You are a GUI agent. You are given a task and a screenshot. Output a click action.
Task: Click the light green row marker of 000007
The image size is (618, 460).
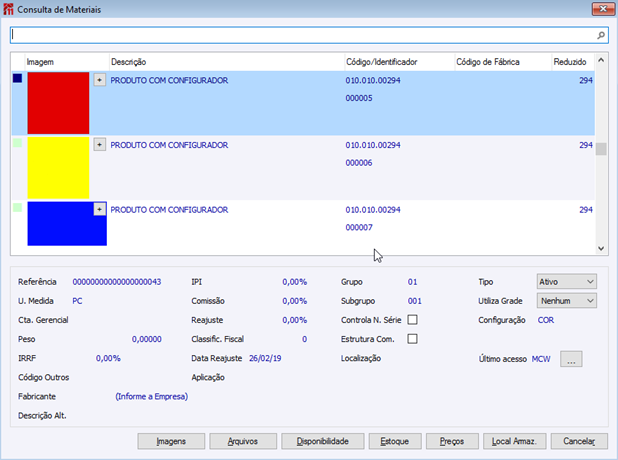[x=17, y=207]
